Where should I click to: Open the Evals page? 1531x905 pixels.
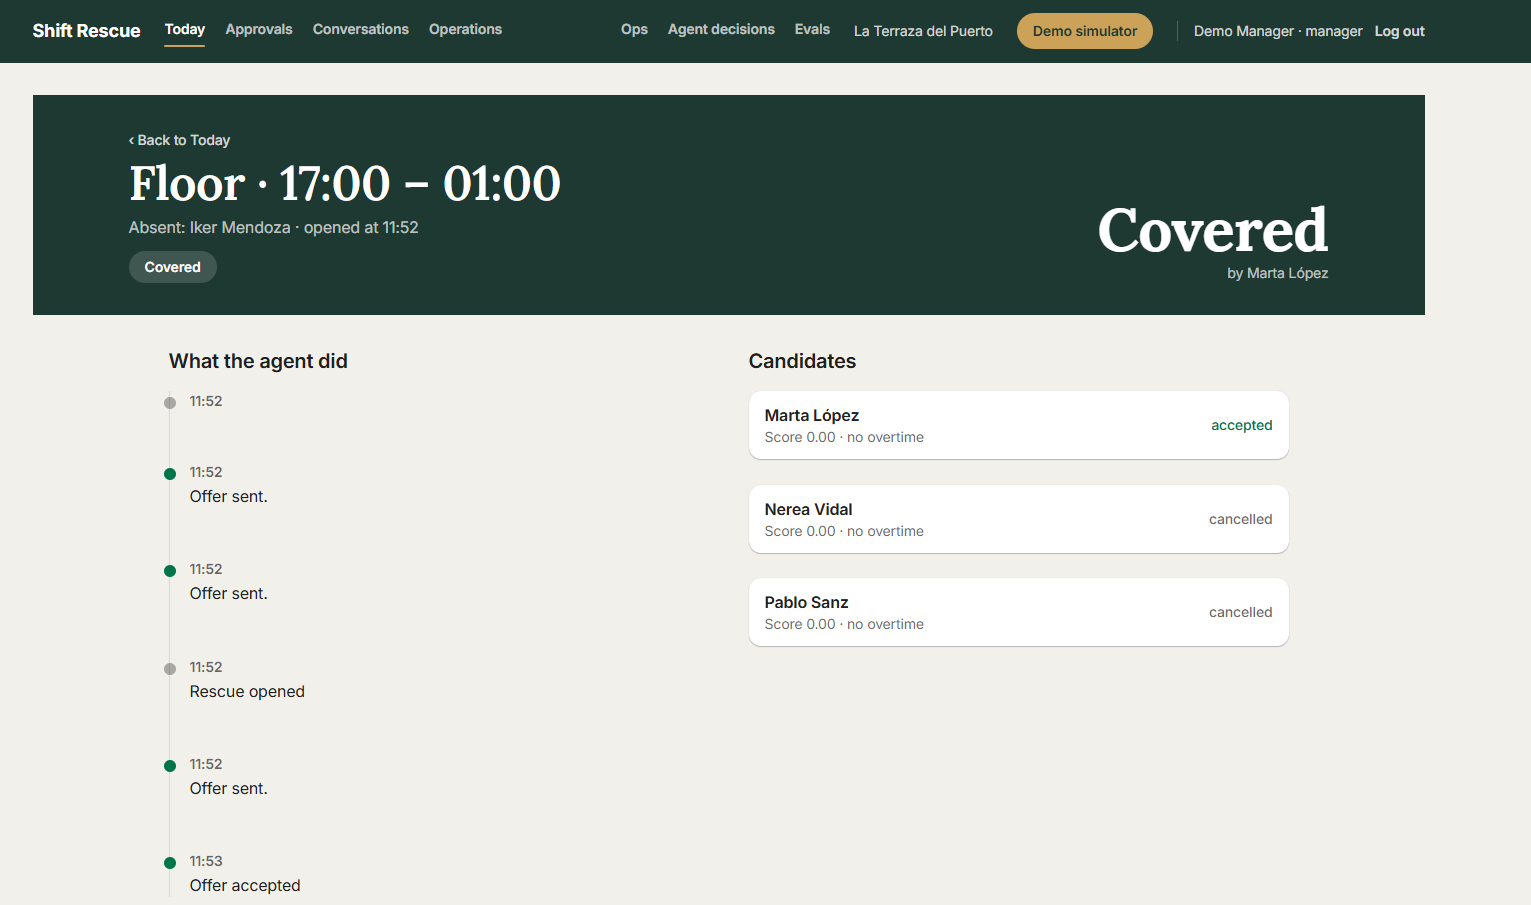click(x=812, y=30)
